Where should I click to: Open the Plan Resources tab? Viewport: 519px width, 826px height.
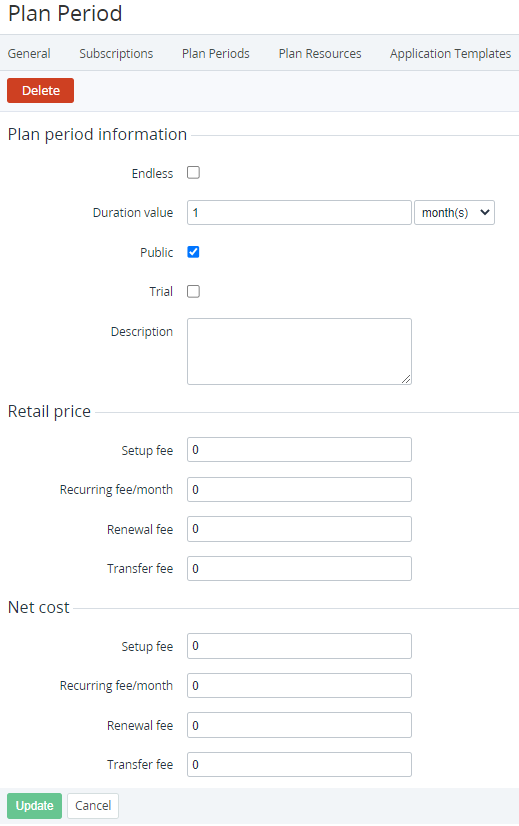[320, 53]
